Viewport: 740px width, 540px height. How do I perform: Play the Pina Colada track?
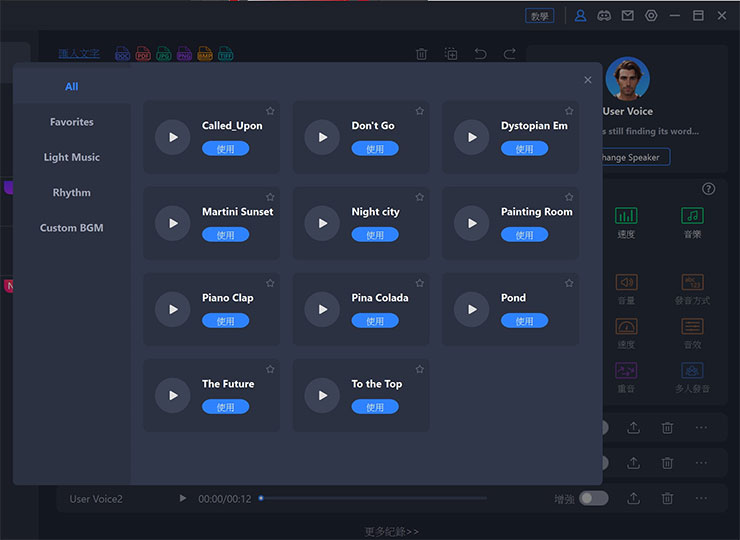[x=322, y=310]
